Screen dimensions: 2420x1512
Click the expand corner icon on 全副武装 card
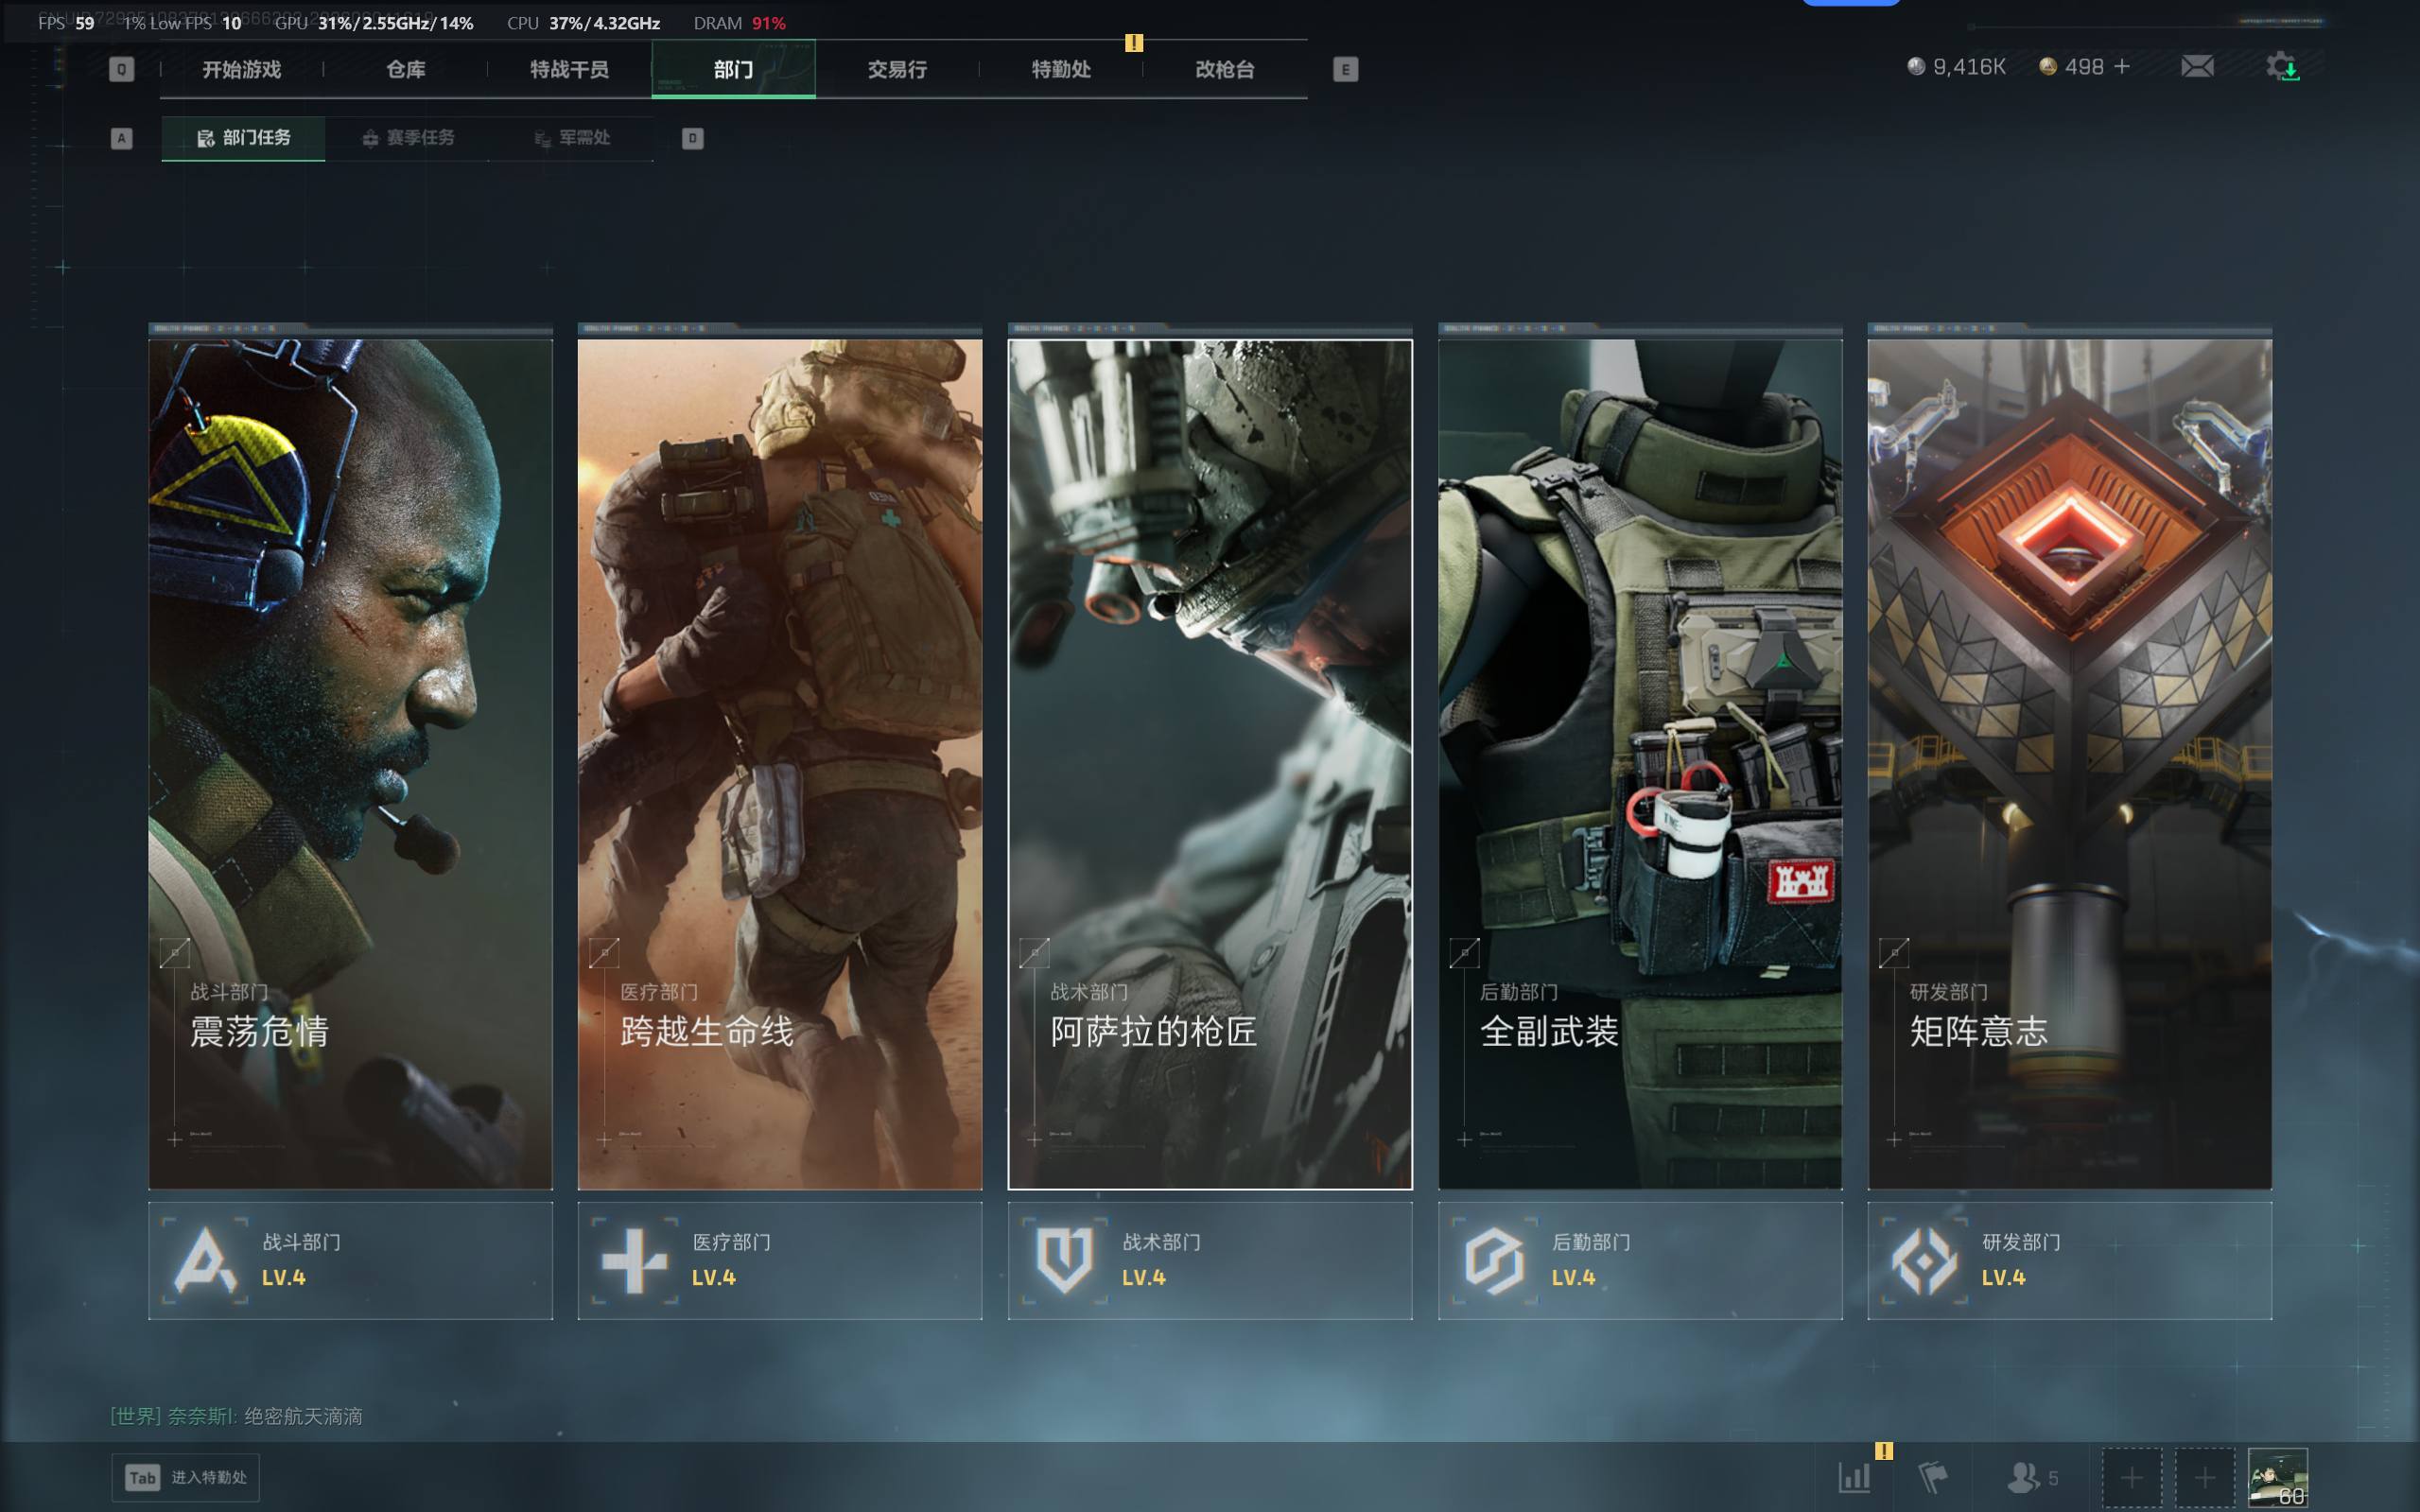click(1464, 953)
